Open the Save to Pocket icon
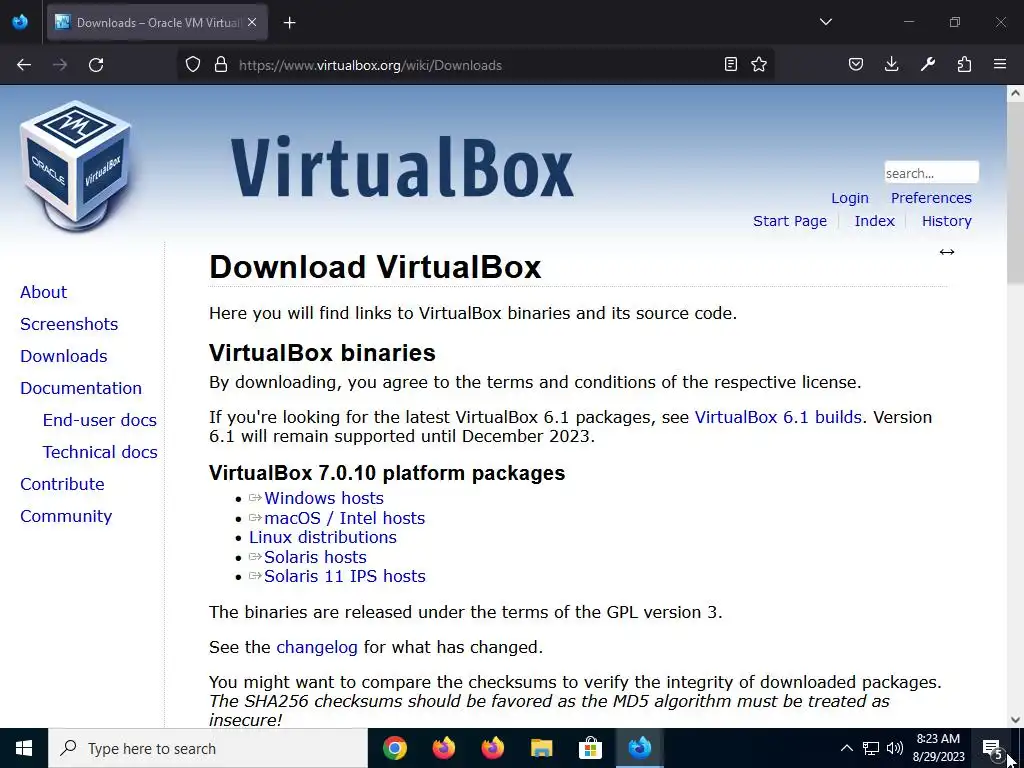1024x768 pixels. click(x=856, y=65)
